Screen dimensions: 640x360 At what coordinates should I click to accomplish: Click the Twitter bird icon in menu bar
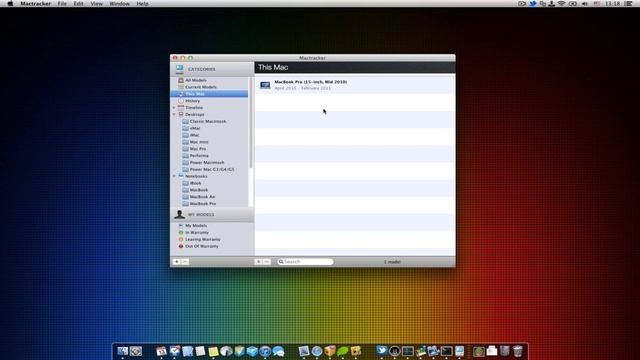533,4
